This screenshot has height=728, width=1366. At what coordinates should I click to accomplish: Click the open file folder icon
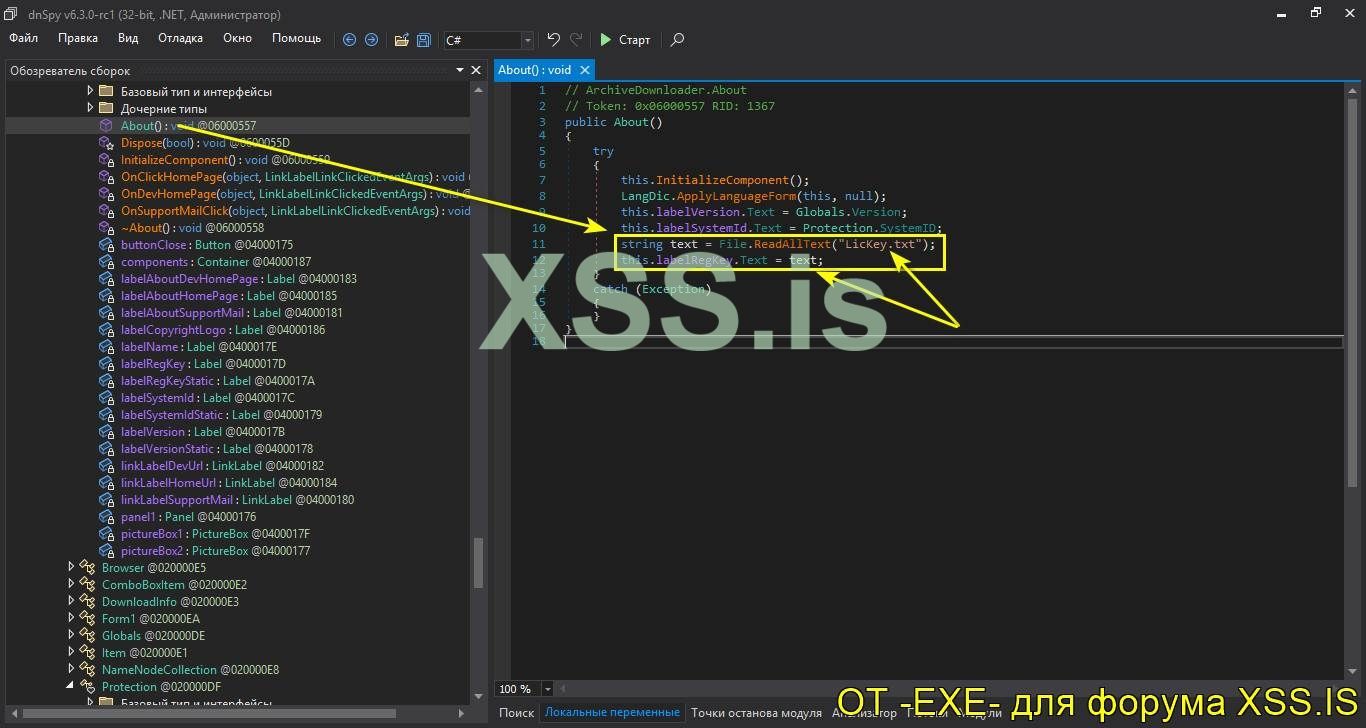(401, 40)
